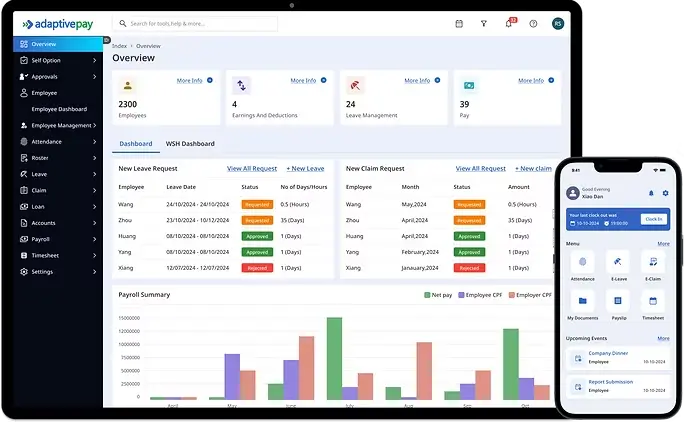The width and height of the screenshot is (684, 422).
Task: Open notifications with red badge
Action: click(508, 23)
